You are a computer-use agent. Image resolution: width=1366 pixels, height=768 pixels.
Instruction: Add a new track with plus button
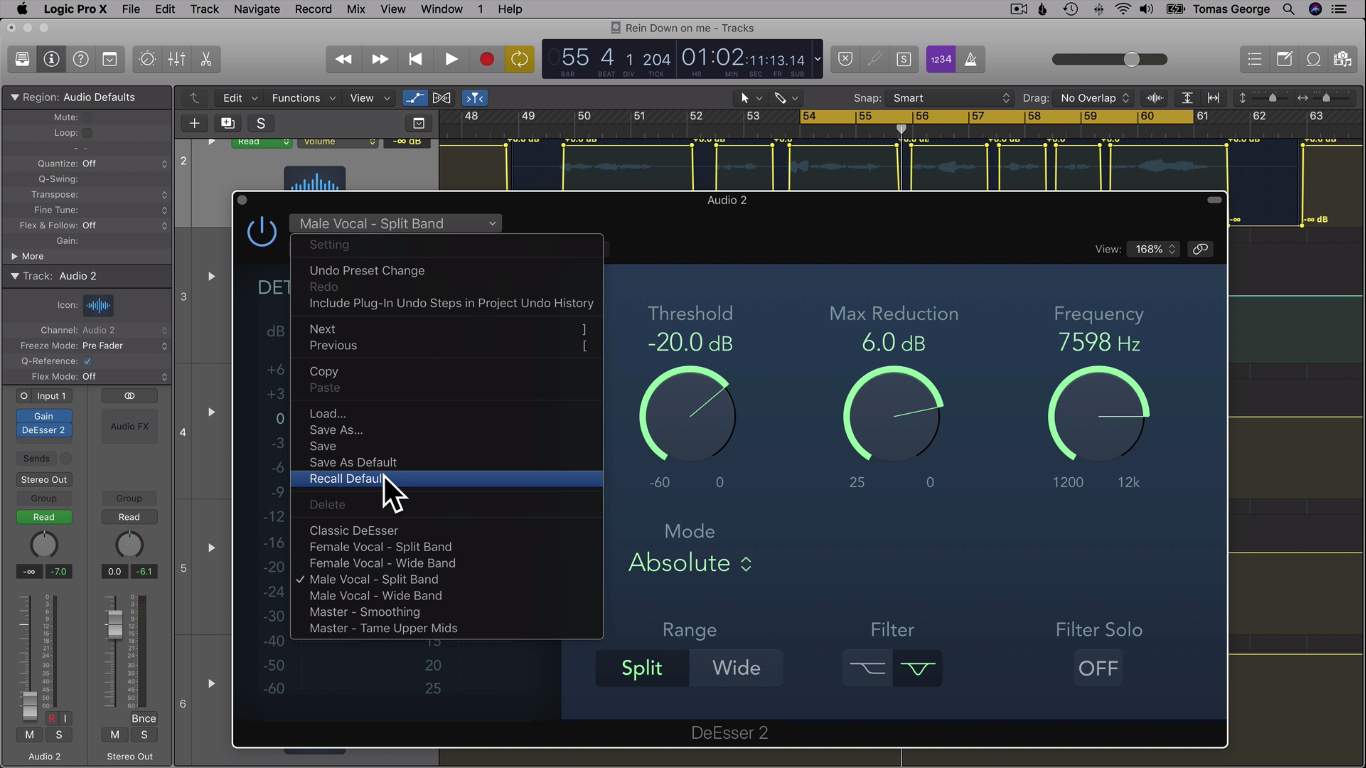[194, 123]
